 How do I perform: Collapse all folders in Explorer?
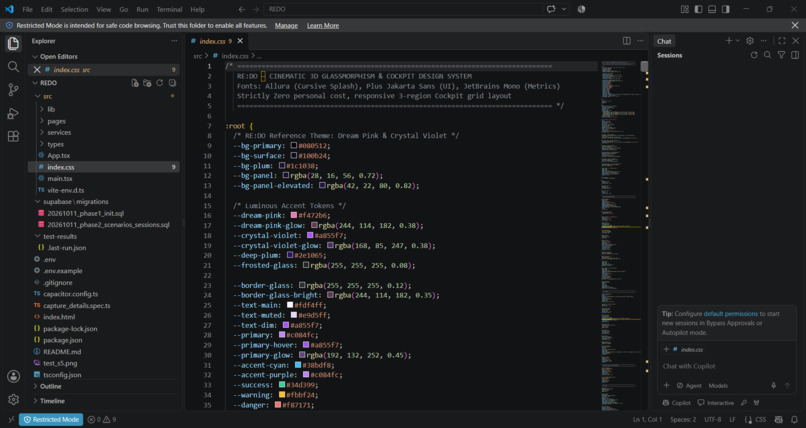(172, 83)
